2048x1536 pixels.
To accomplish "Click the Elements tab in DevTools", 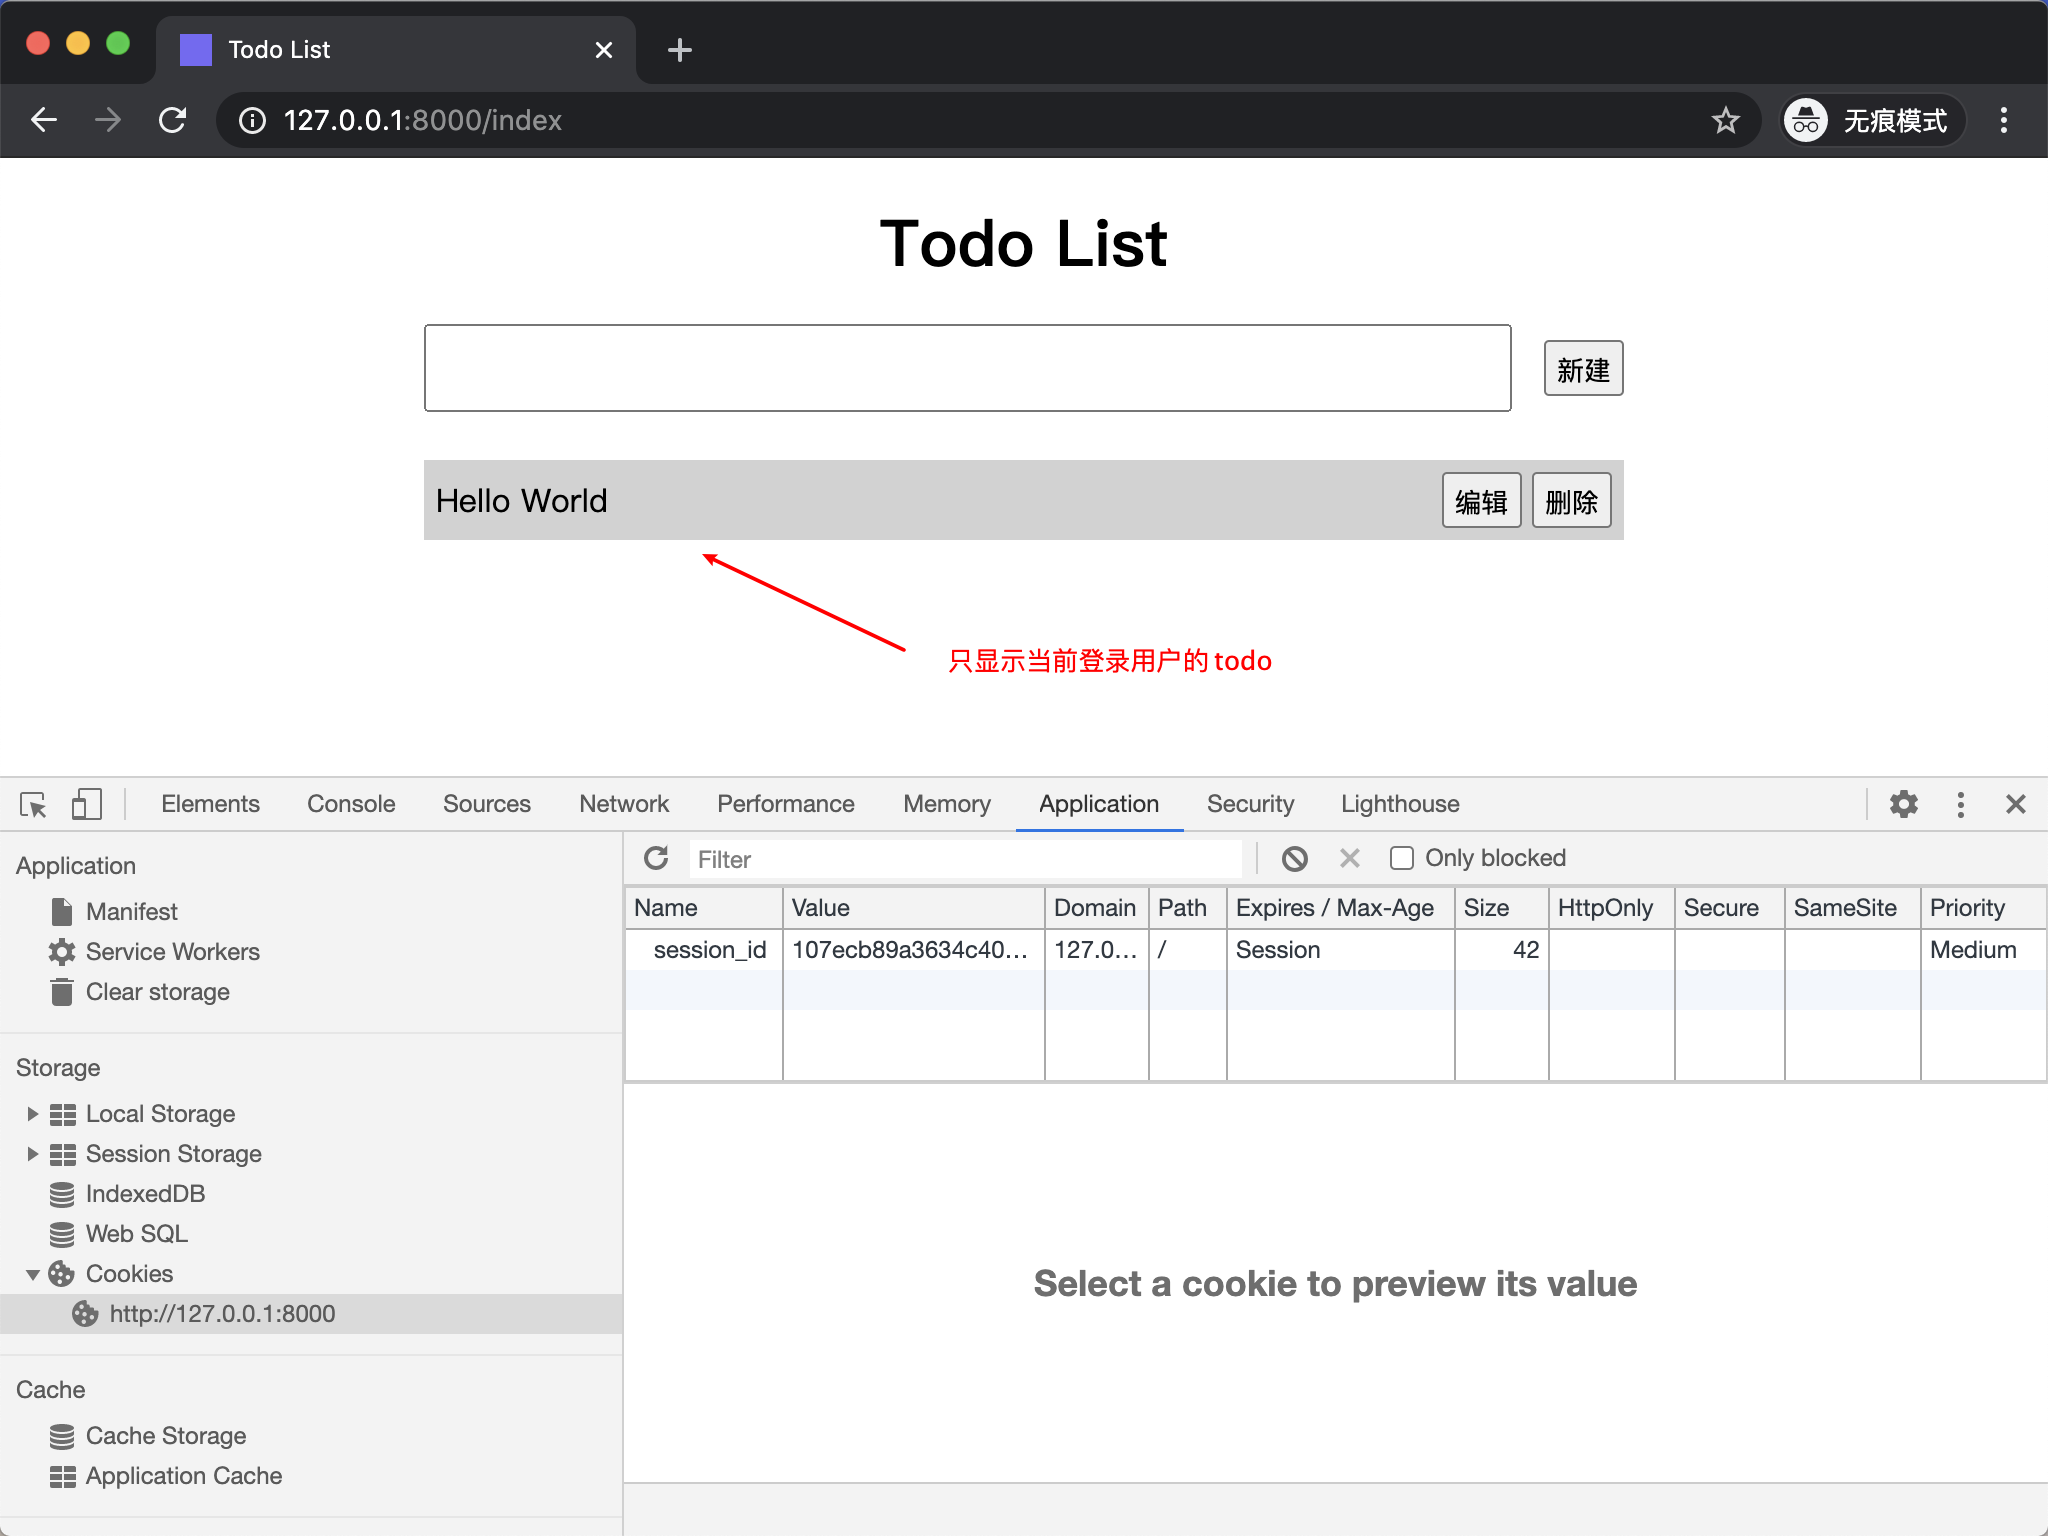I will tap(210, 803).
